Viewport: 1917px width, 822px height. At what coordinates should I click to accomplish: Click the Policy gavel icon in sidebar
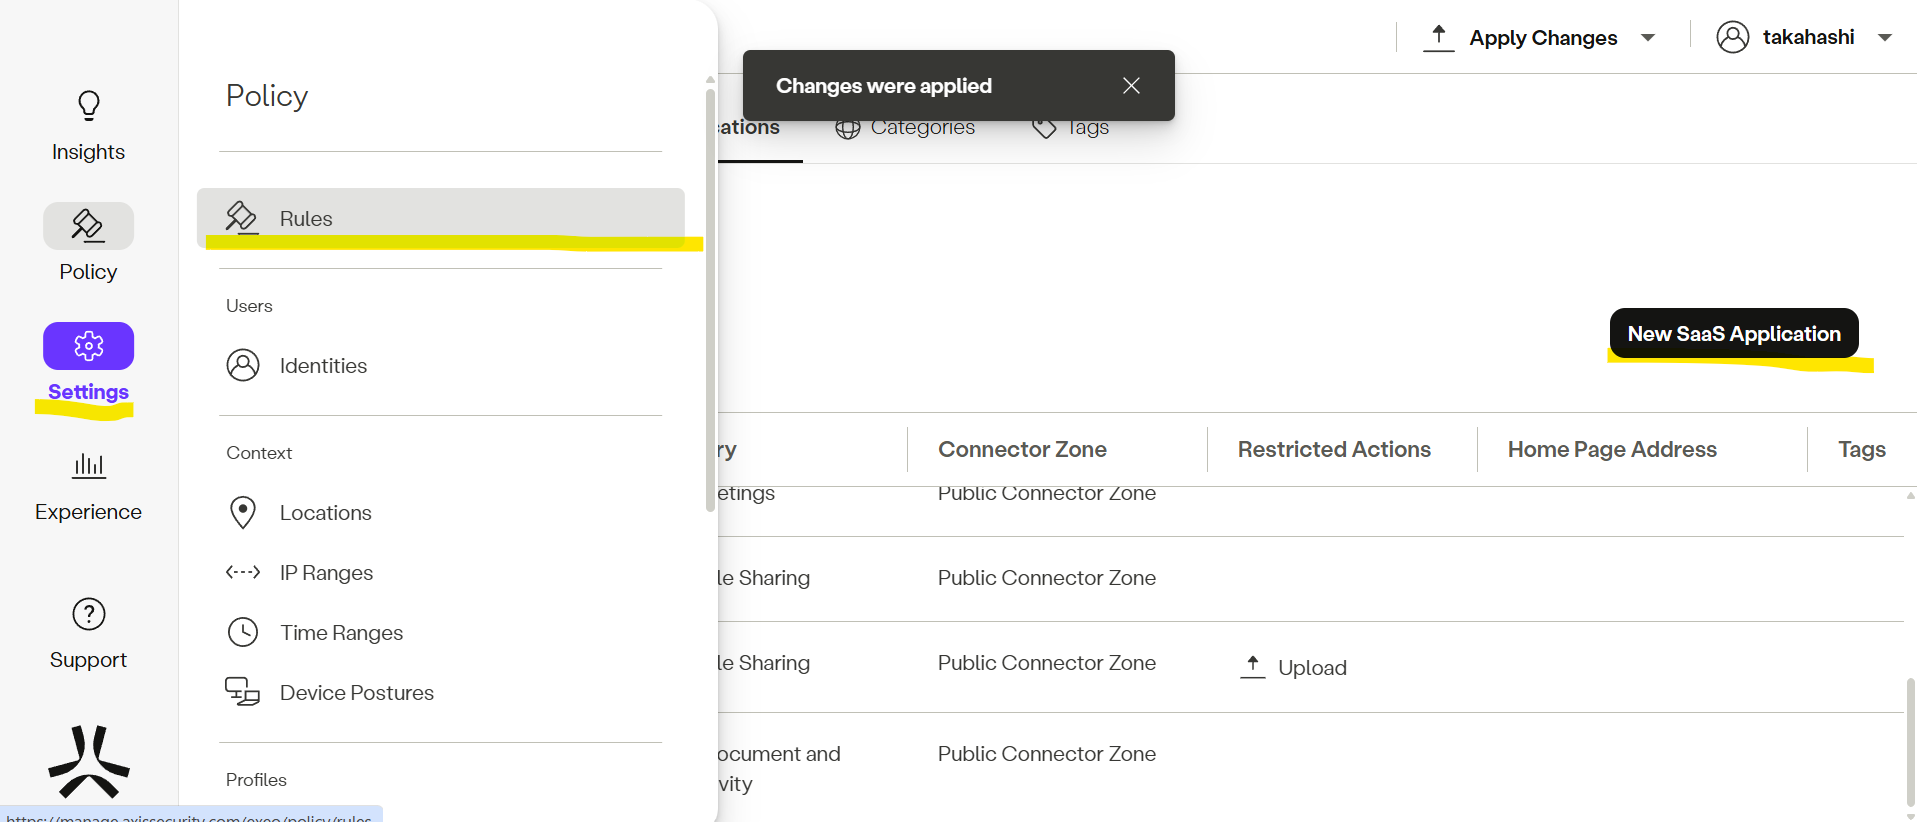[x=88, y=226]
